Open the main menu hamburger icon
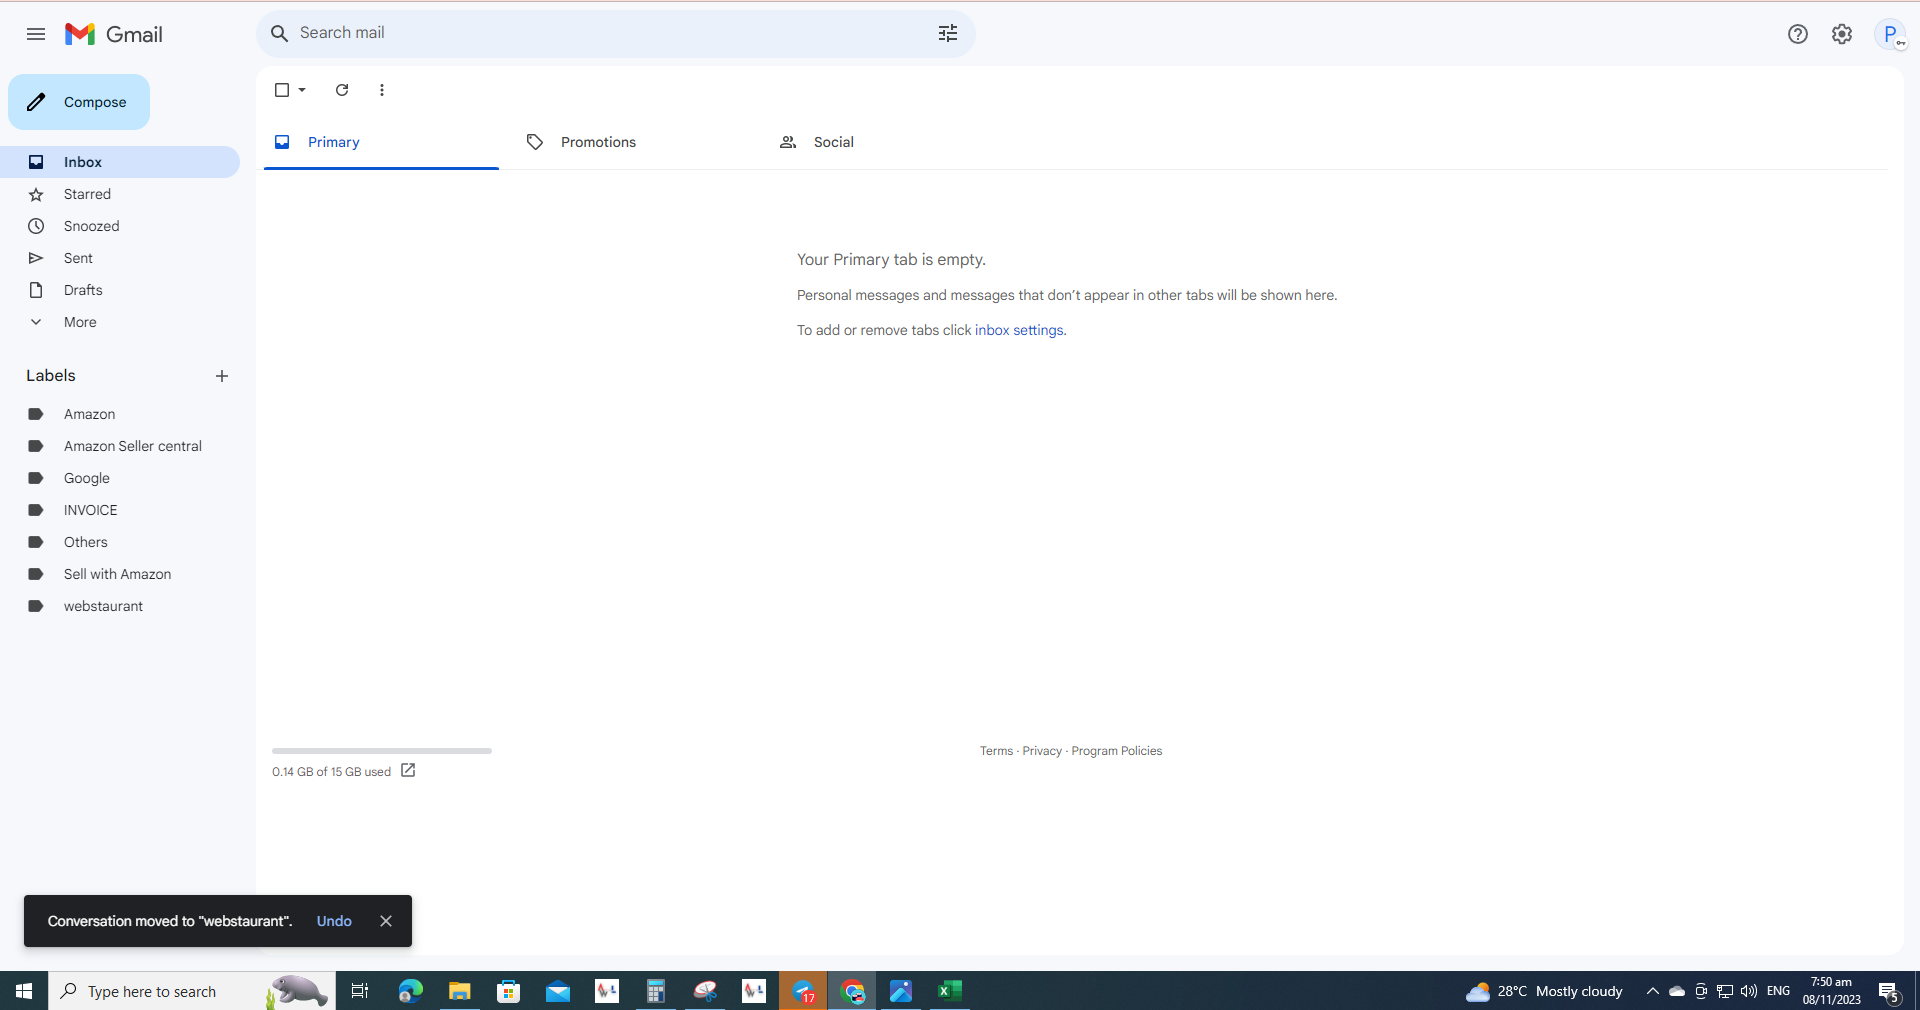Image resolution: width=1920 pixels, height=1010 pixels. click(x=36, y=34)
